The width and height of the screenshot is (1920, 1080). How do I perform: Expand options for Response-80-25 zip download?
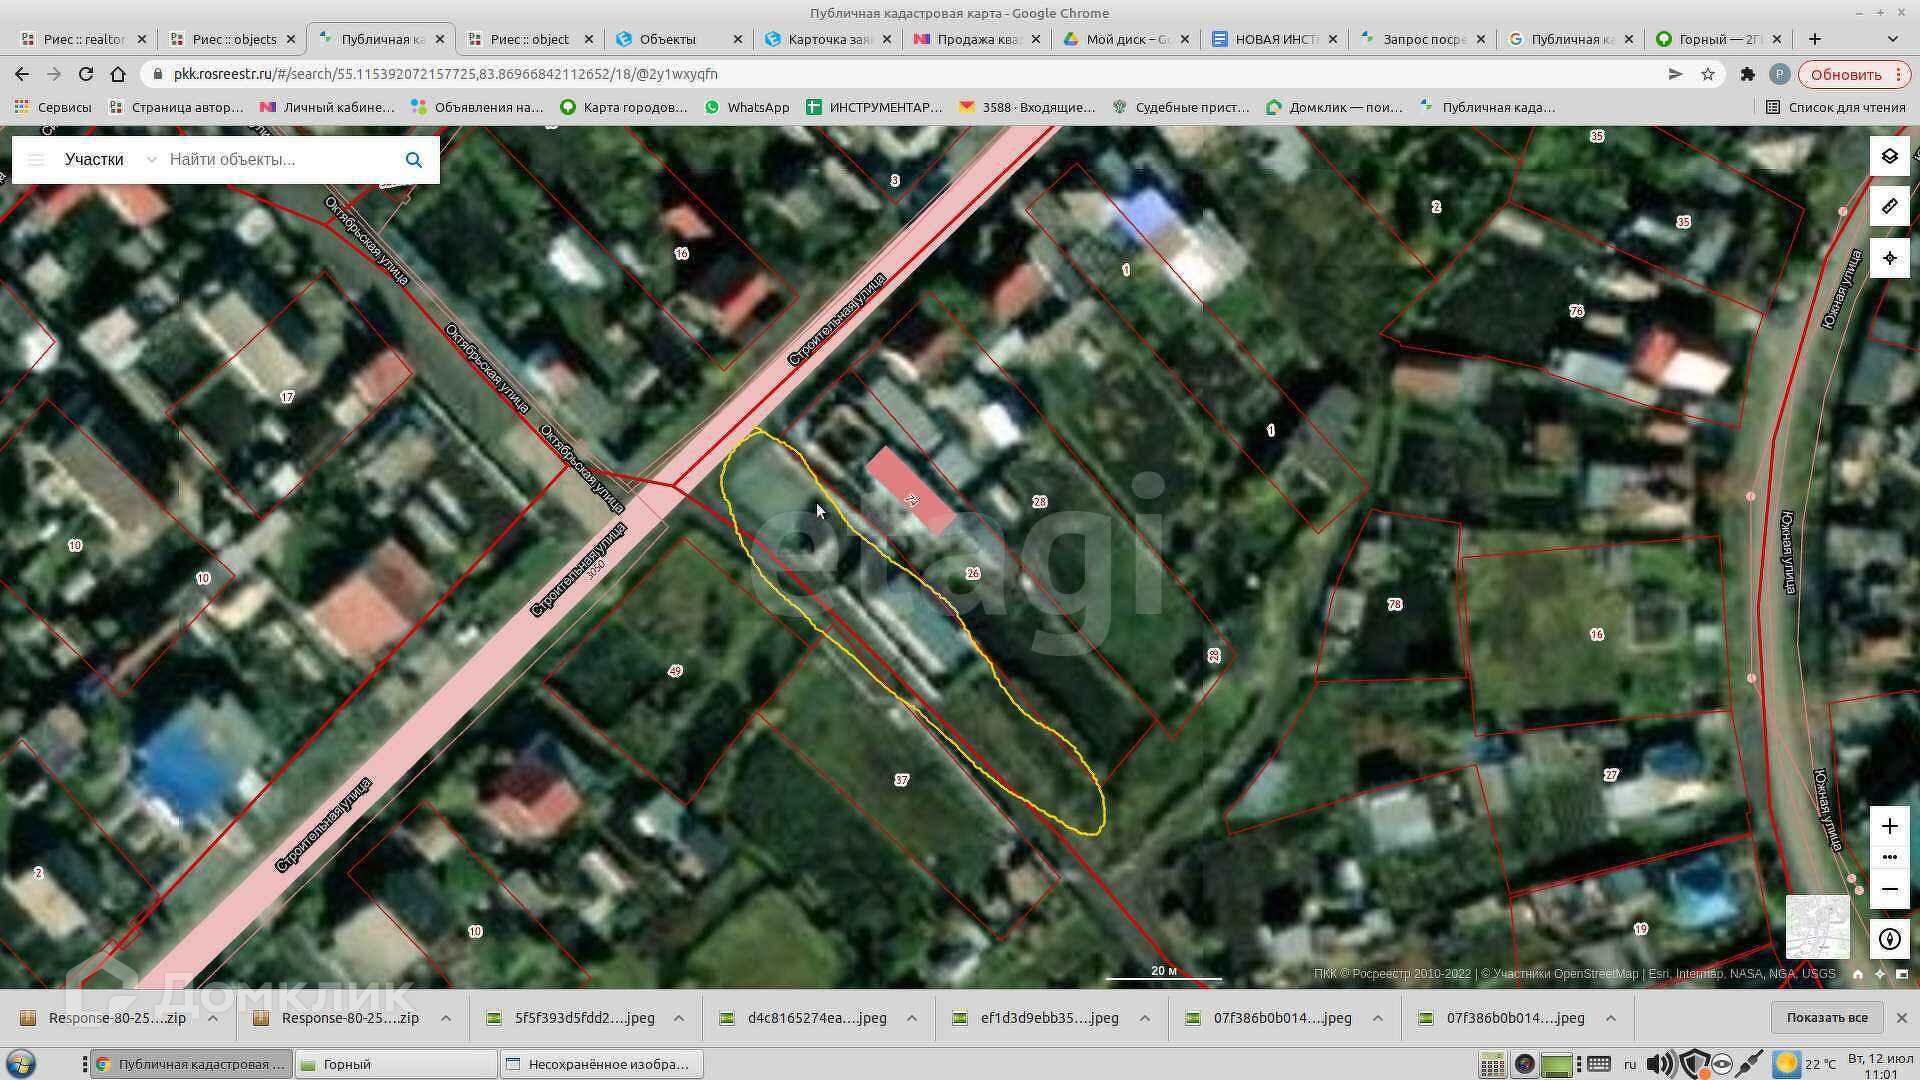(x=212, y=1018)
